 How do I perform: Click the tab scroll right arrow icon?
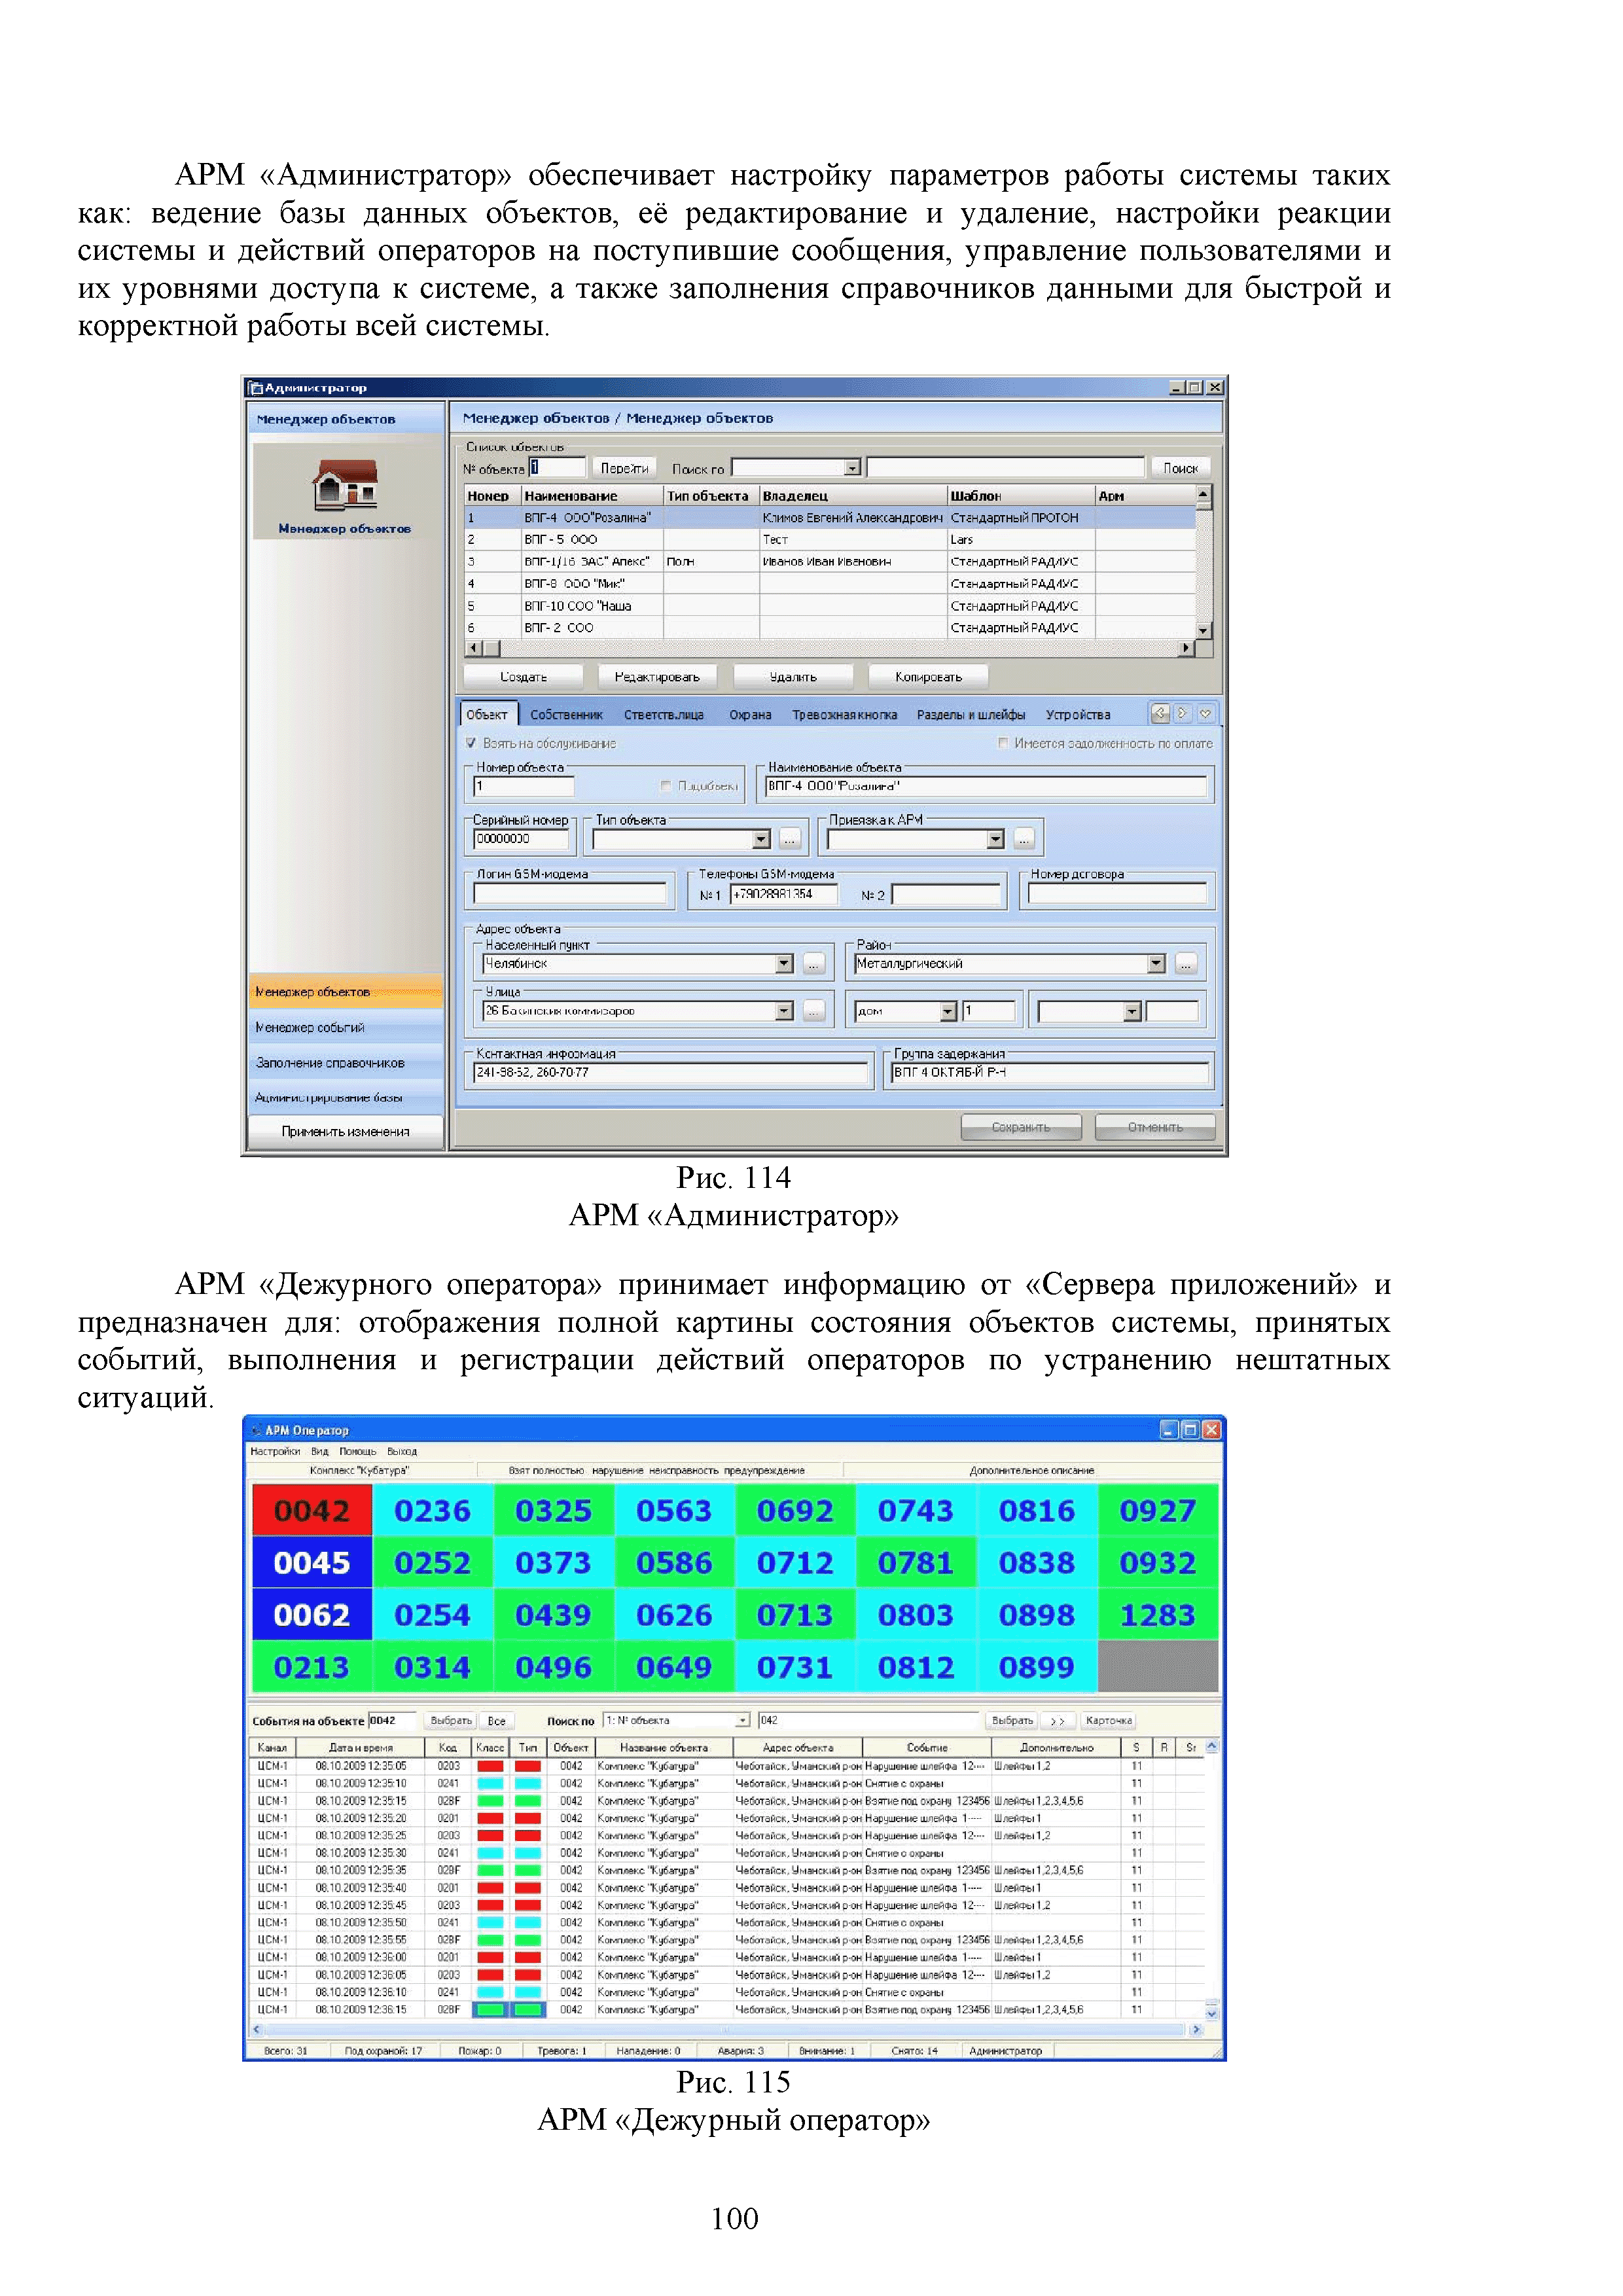tap(1183, 713)
